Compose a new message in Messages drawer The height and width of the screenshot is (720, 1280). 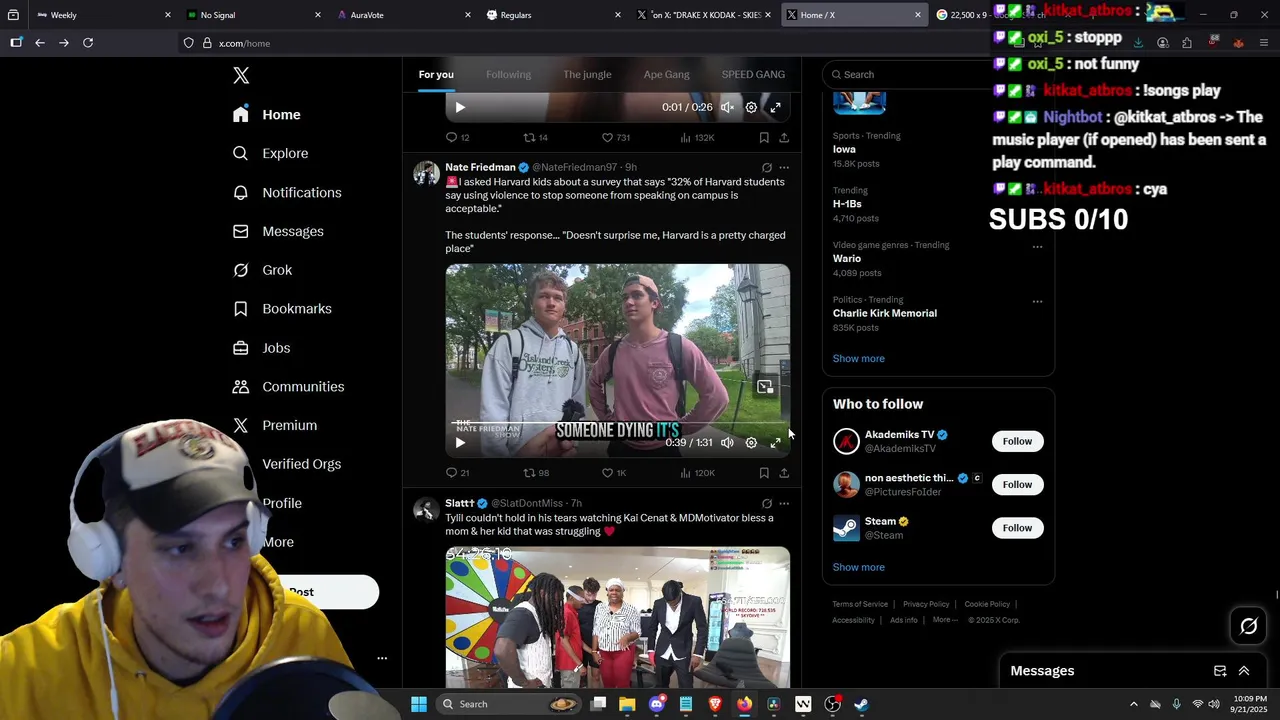[x=1220, y=671]
